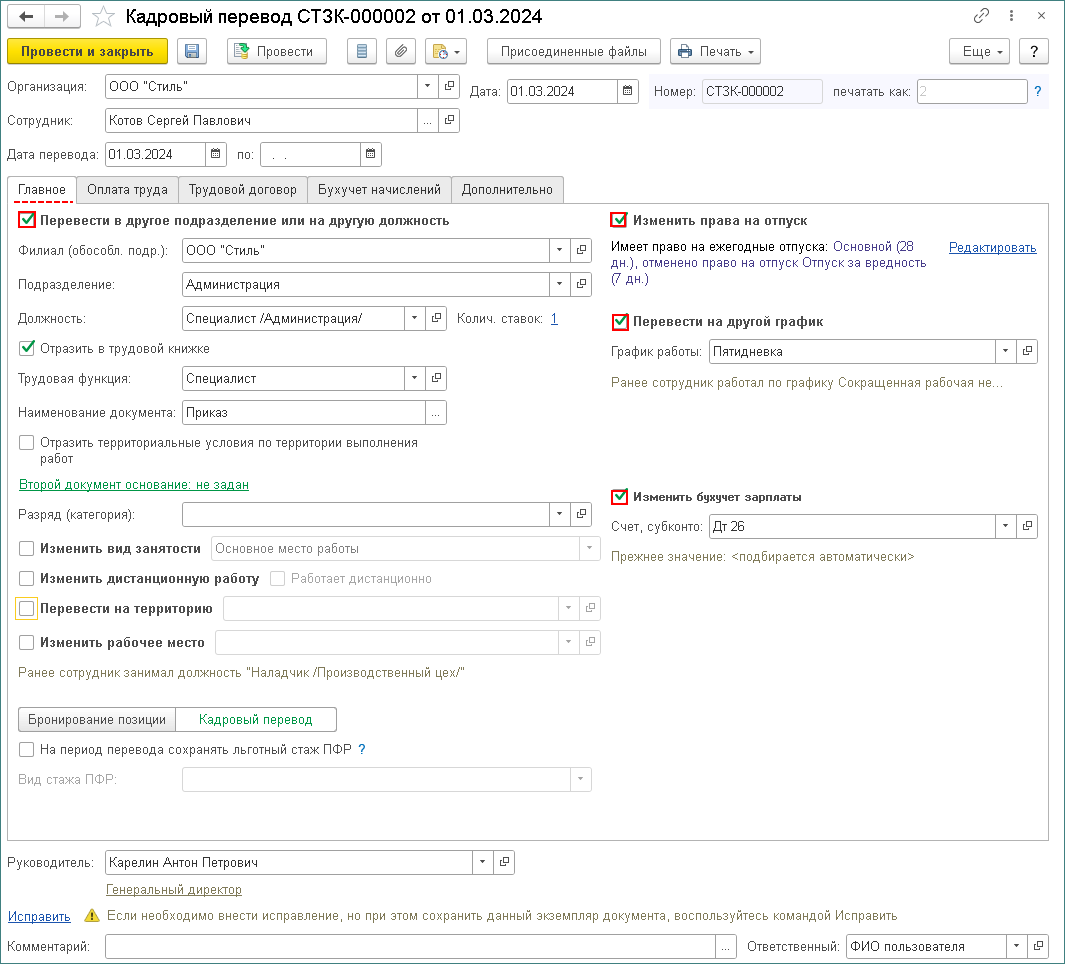Open the Подразделение record via open icon
The height and width of the screenshot is (964, 1065).
tap(581, 284)
